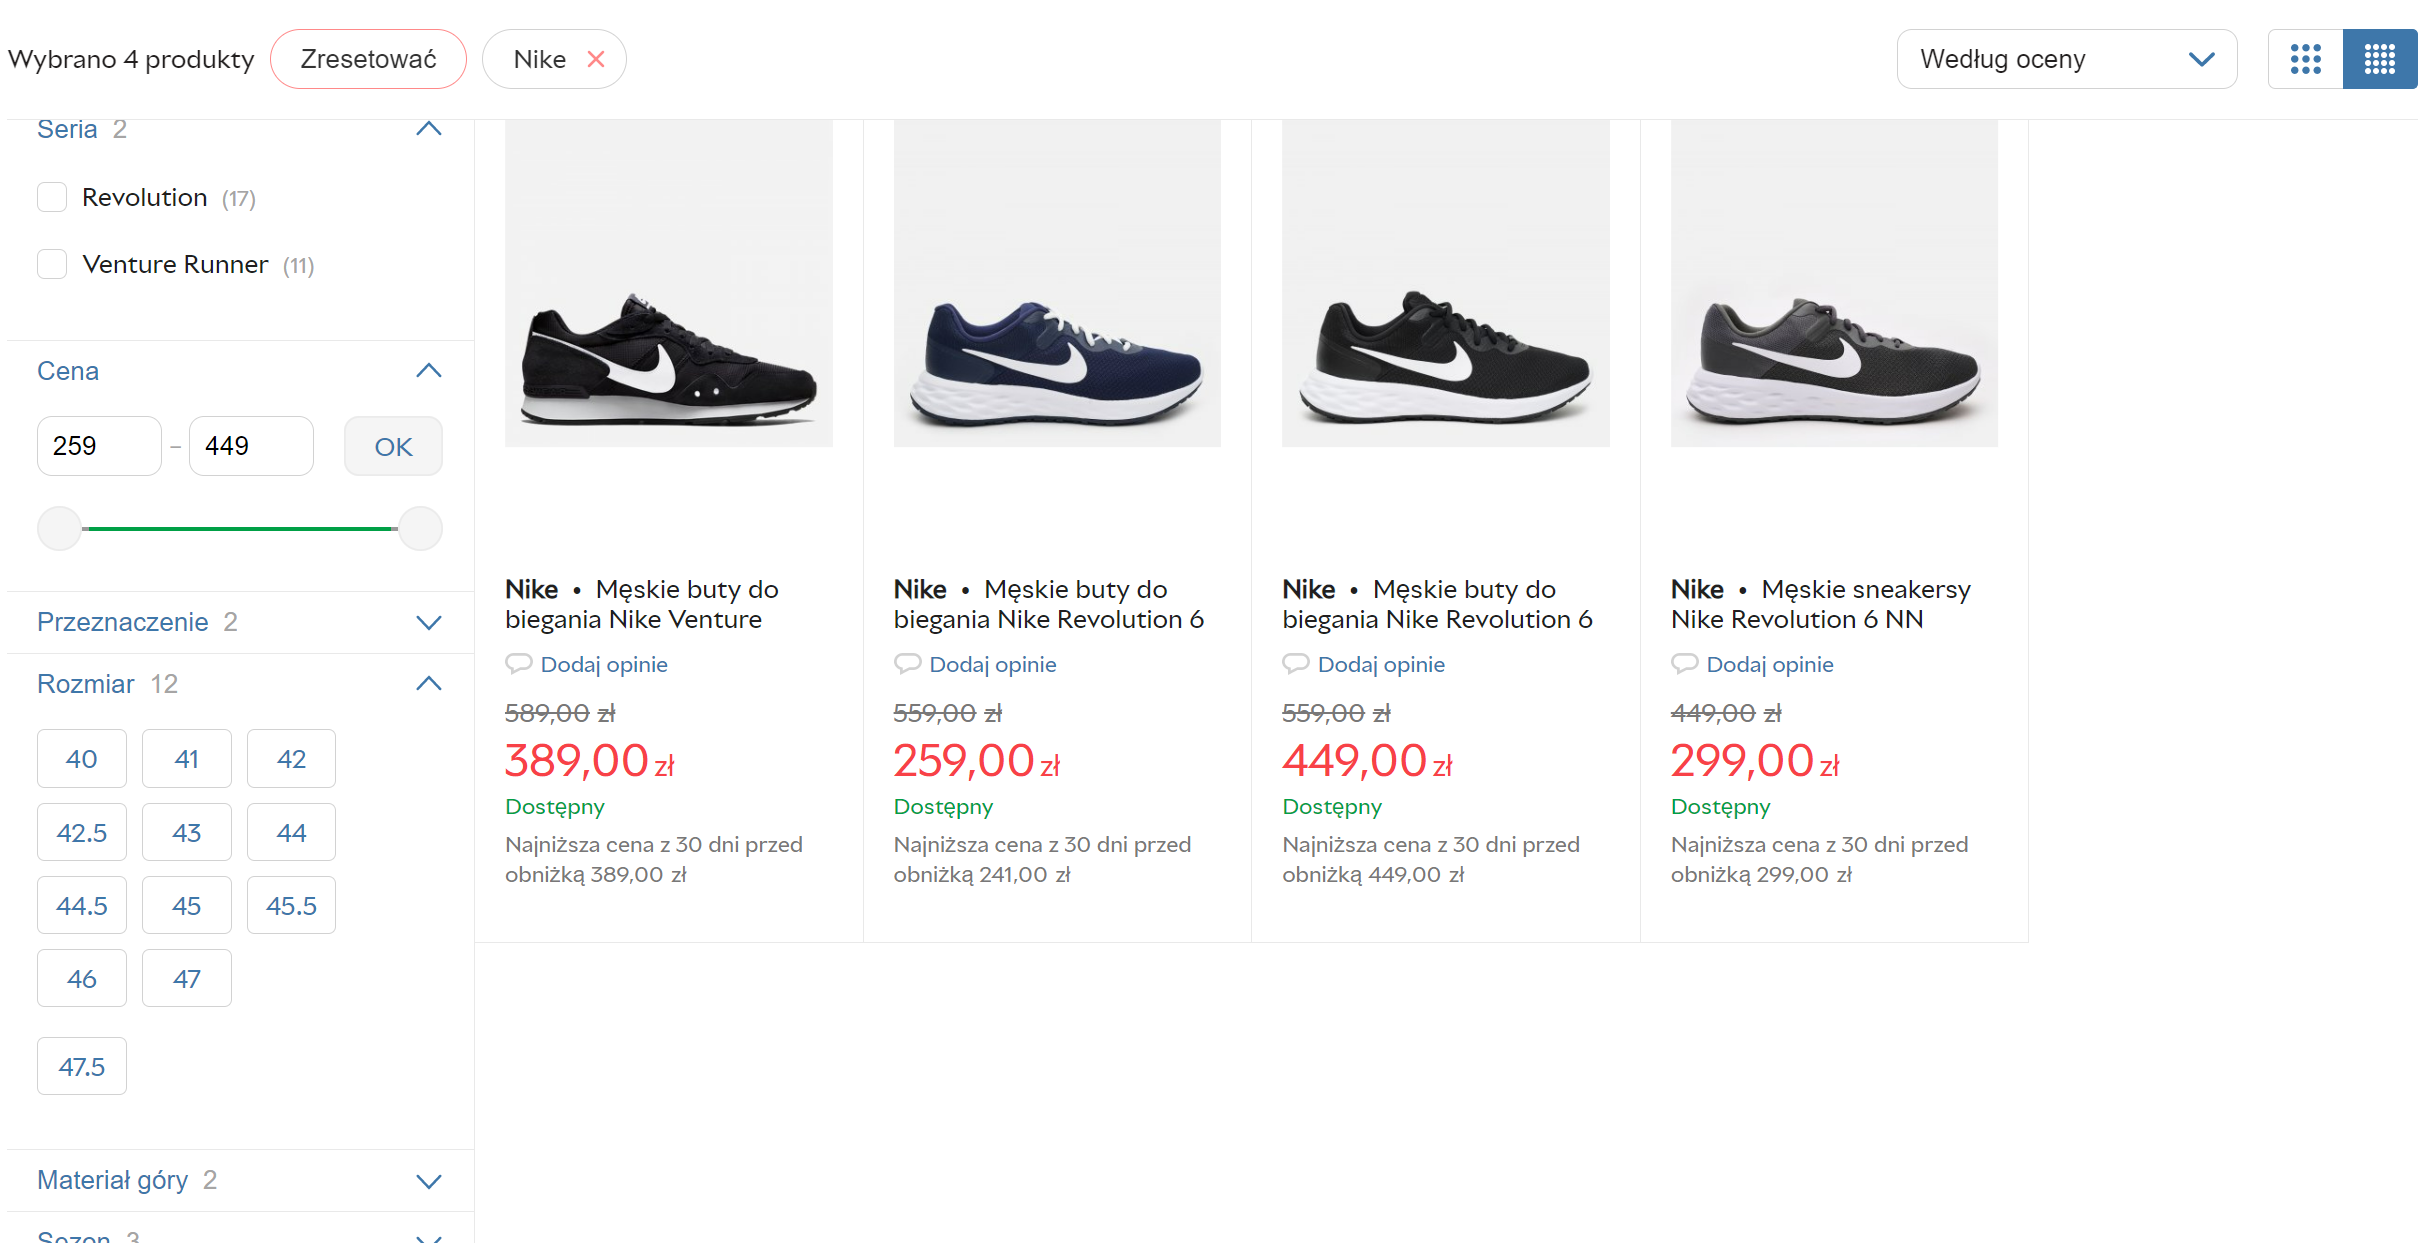Collapse the Seria filter section

[x=428, y=129]
